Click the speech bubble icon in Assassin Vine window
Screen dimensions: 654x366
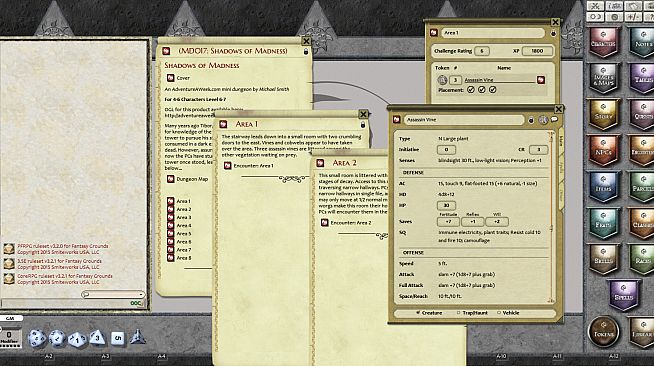click(x=554, y=120)
